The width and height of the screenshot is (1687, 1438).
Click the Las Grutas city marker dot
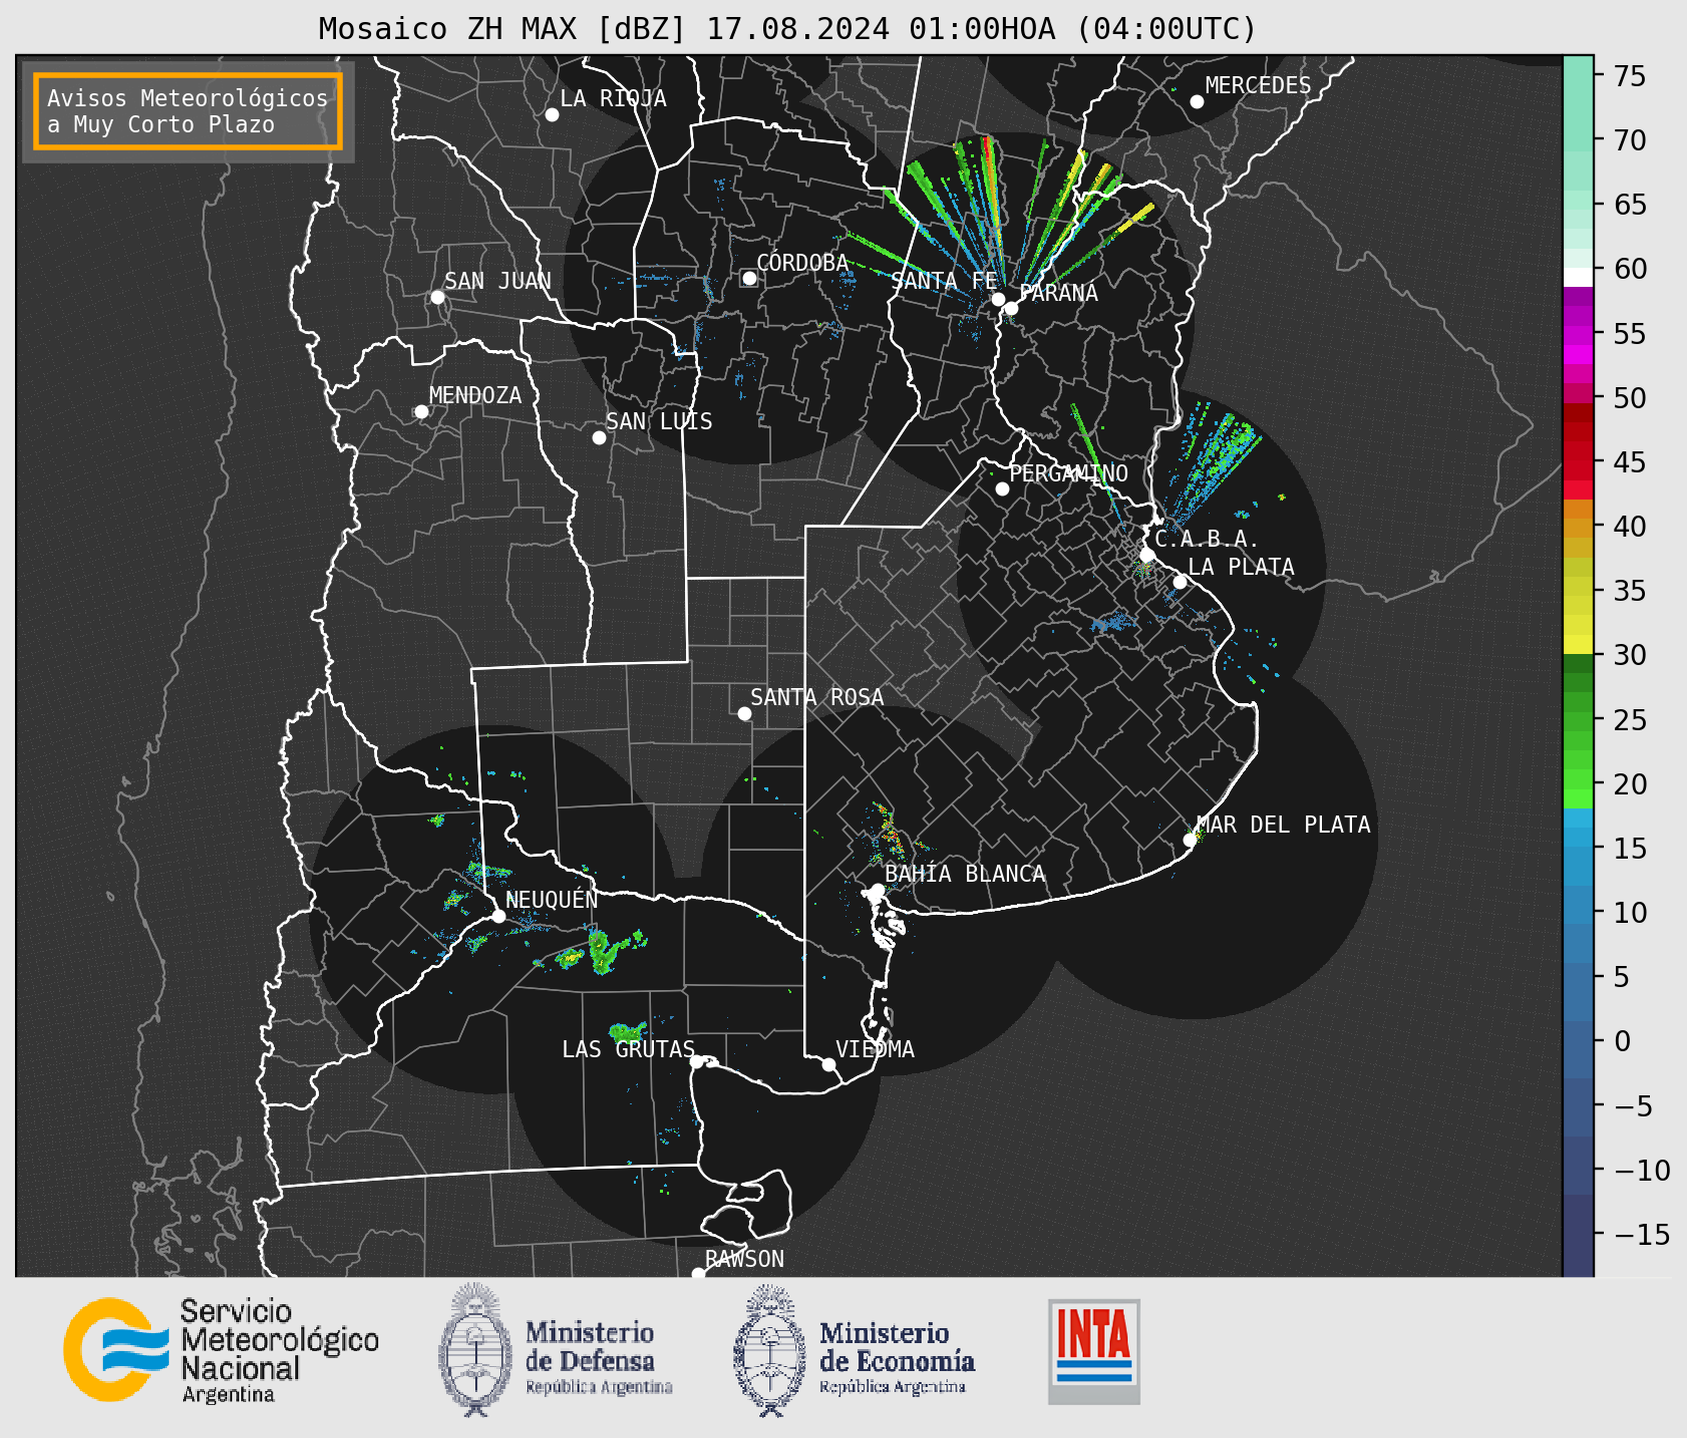coord(697,1062)
